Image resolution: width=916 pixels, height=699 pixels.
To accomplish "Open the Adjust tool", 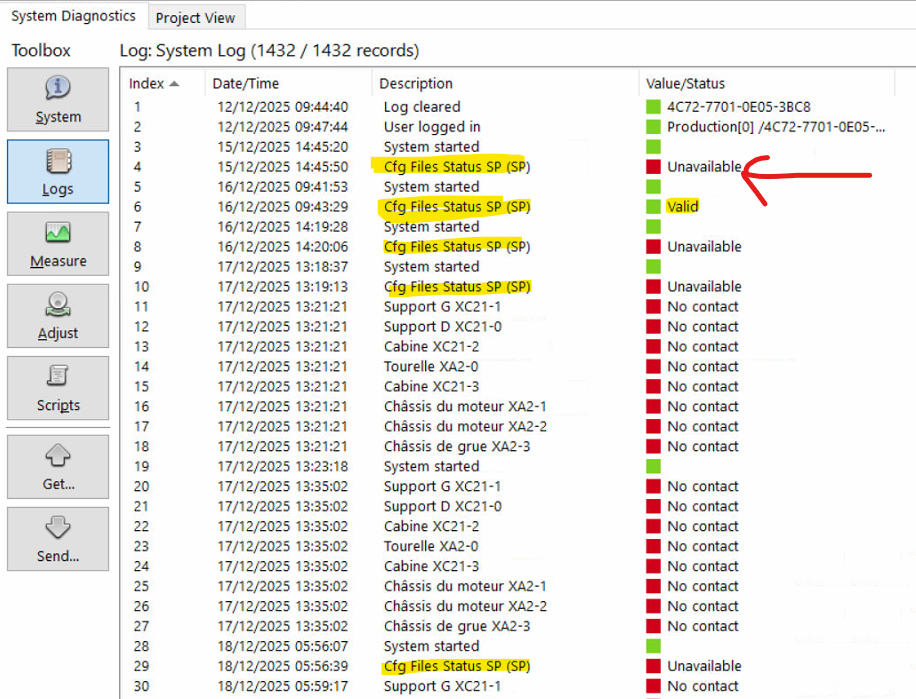I will tap(58, 316).
